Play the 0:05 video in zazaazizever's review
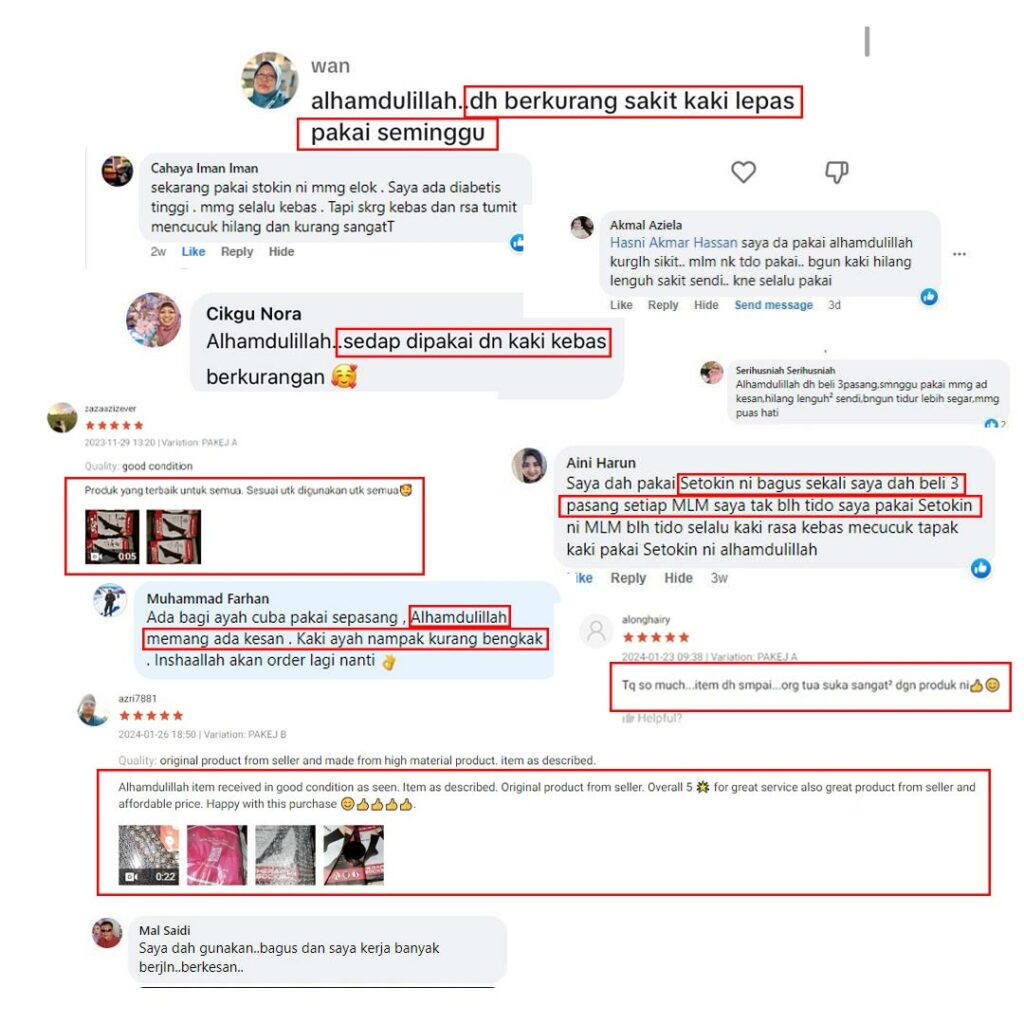Viewport: 1024px width, 1024px height. 112,537
